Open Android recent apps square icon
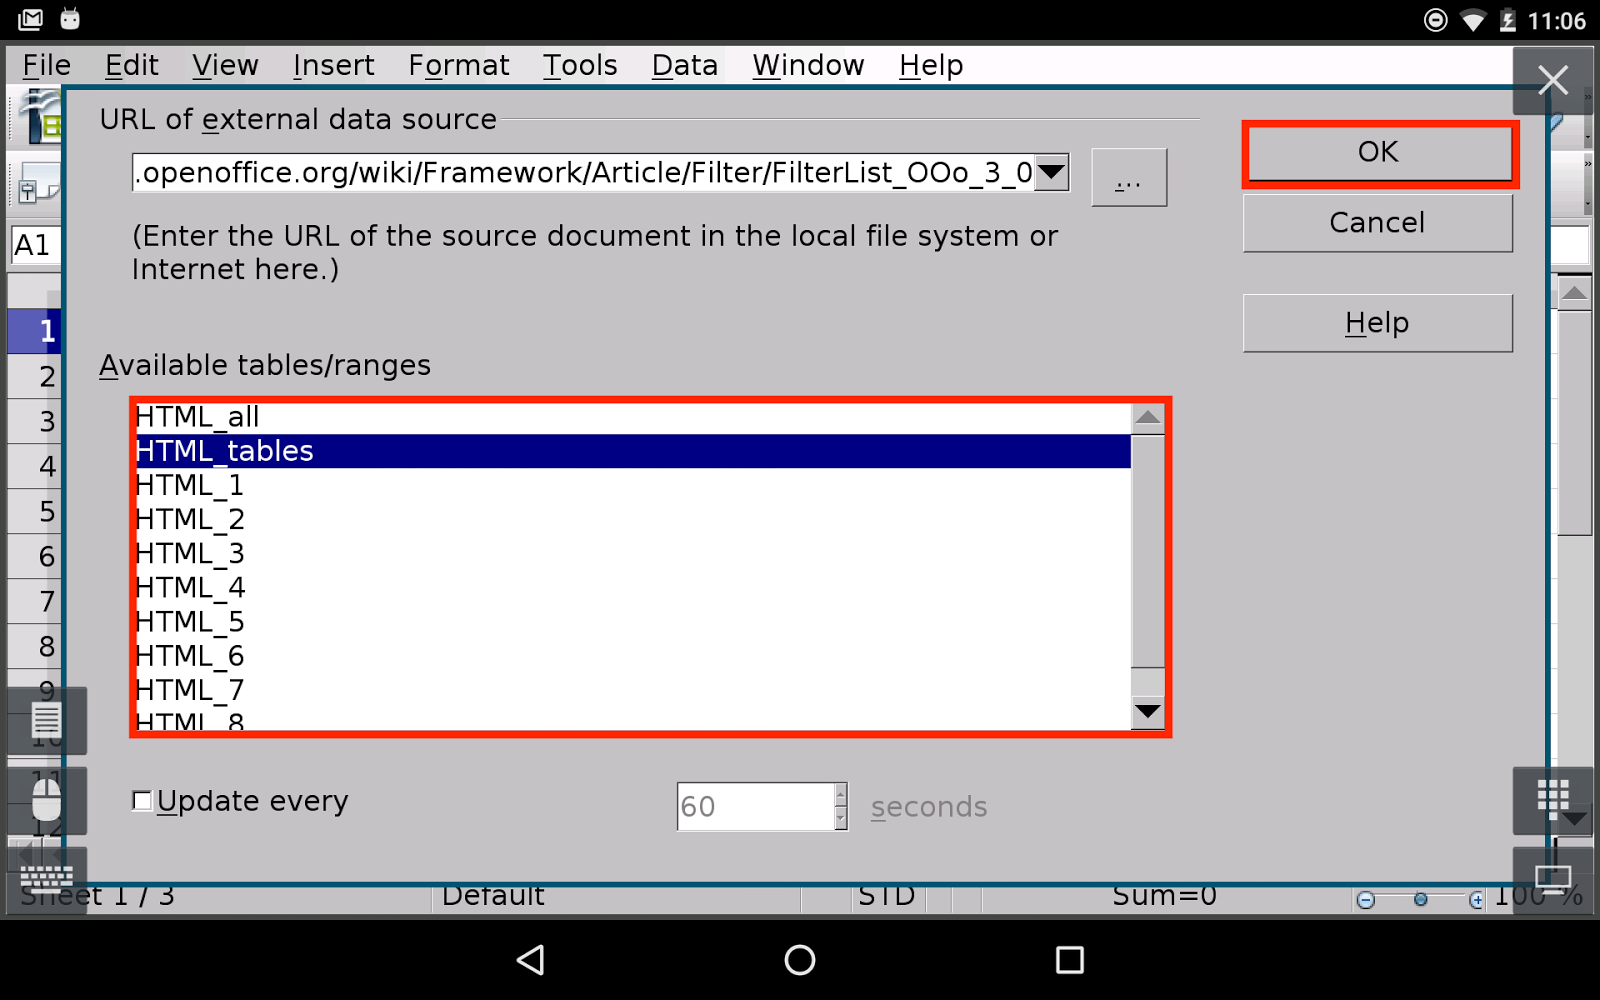This screenshot has width=1600, height=1000. (x=1069, y=960)
